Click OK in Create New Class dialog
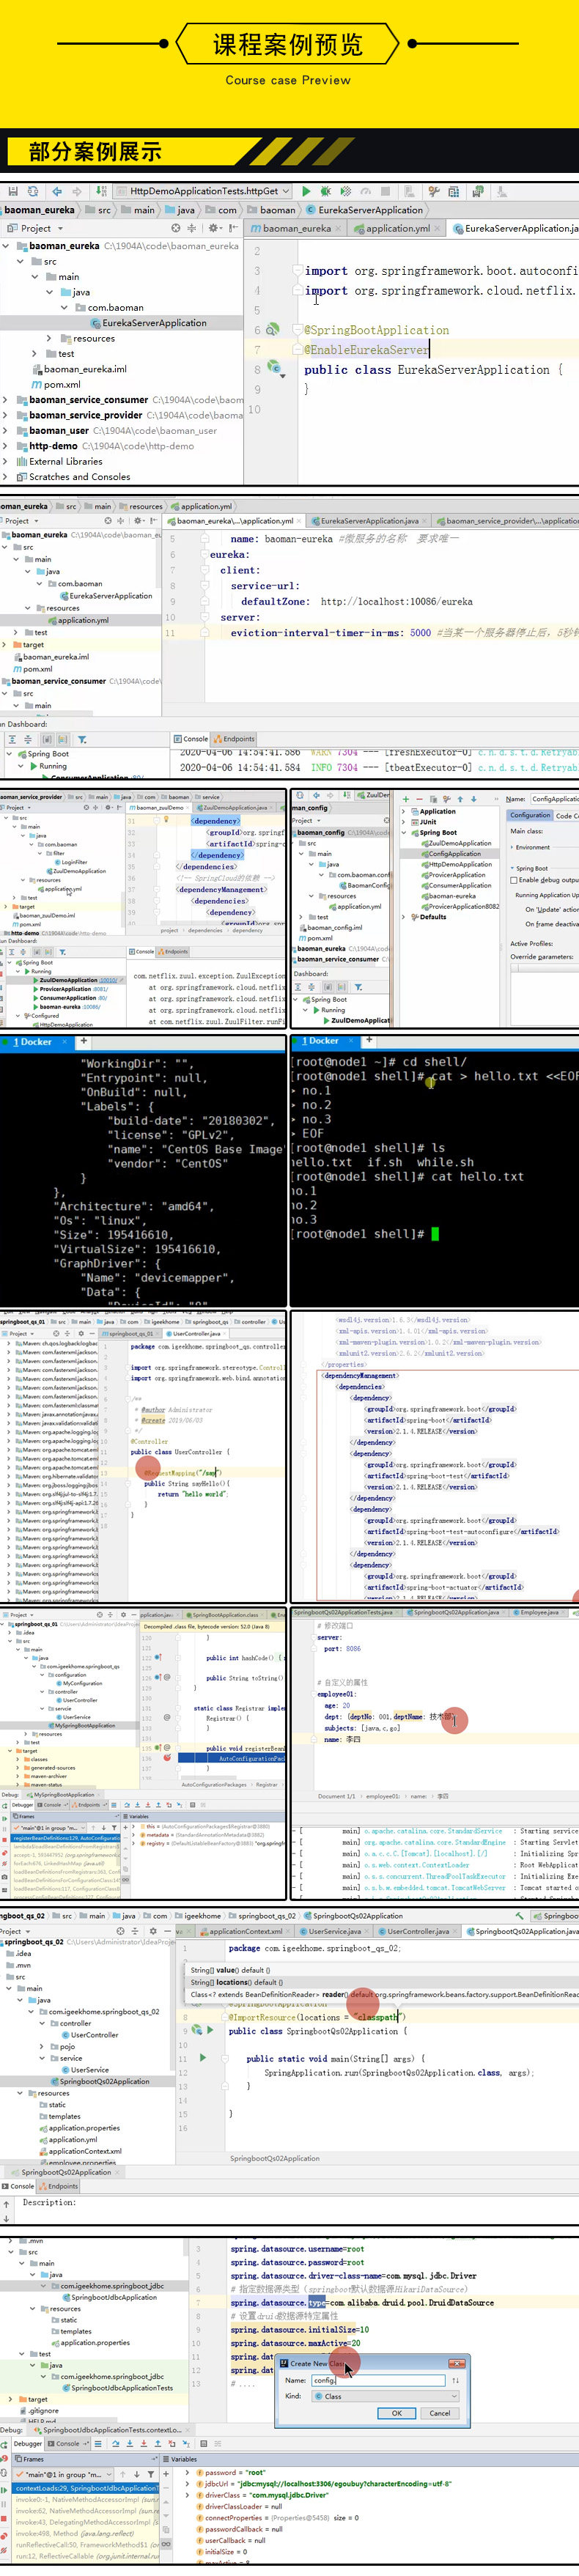This screenshot has width=579, height=2576. coord(396,2413)
